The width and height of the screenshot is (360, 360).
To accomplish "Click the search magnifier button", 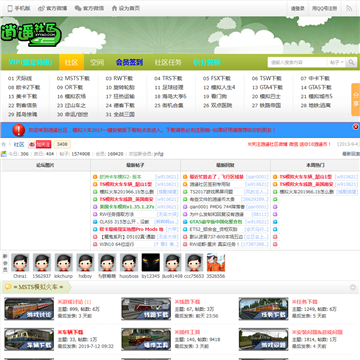I will coord(351,62).
